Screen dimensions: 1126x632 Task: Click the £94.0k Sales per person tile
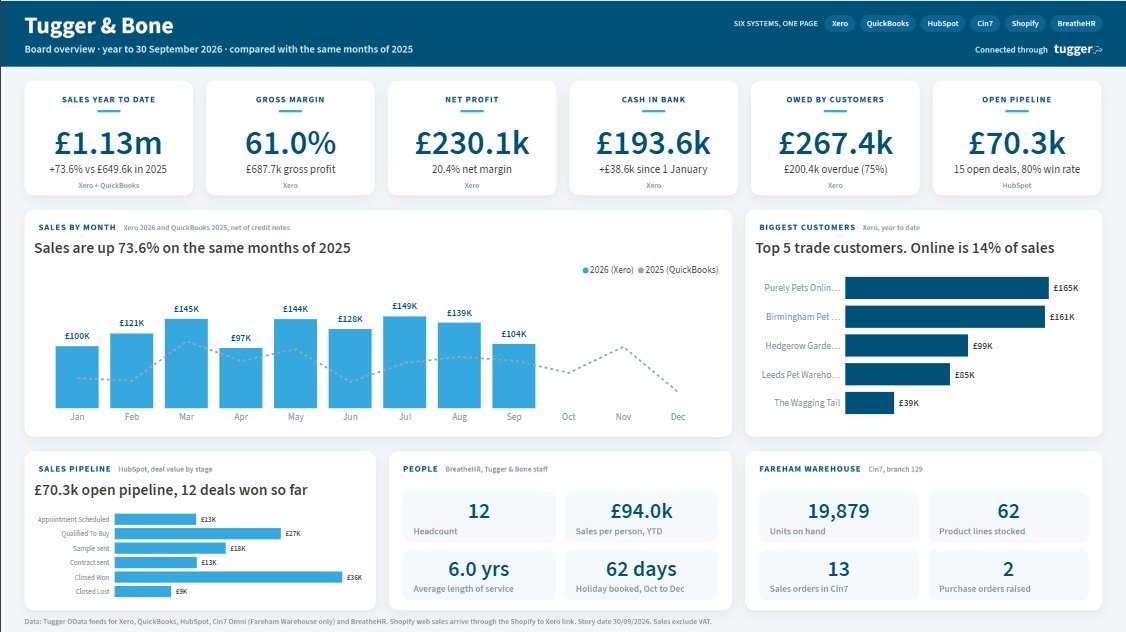641,518
